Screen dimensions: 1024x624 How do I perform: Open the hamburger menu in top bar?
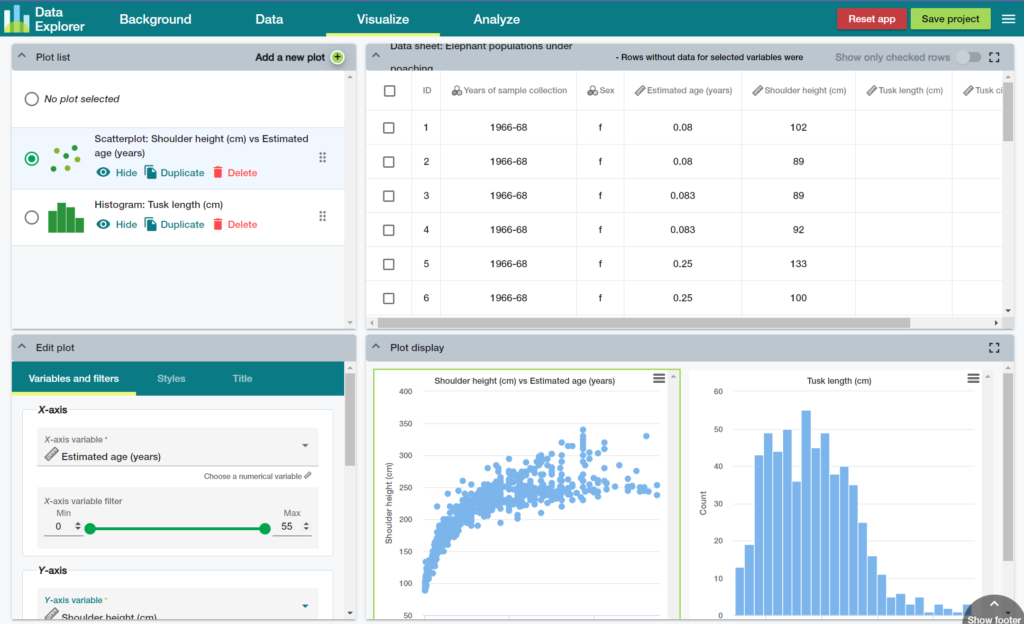point(1007,19)
